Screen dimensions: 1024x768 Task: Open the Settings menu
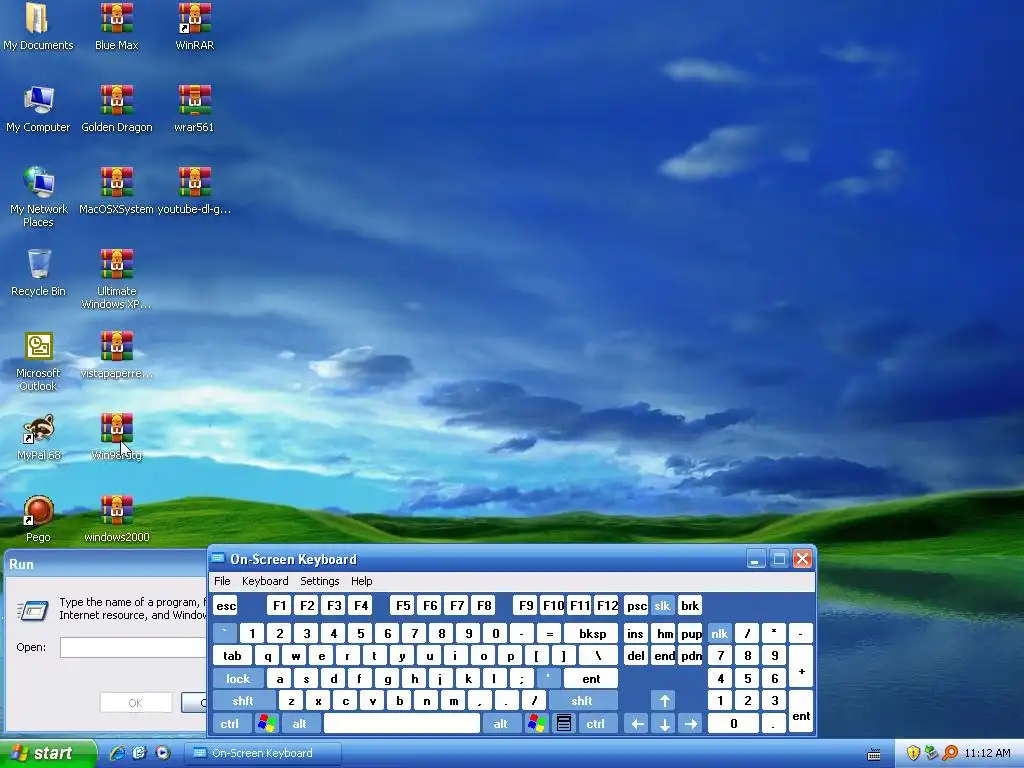click(320, 581)
